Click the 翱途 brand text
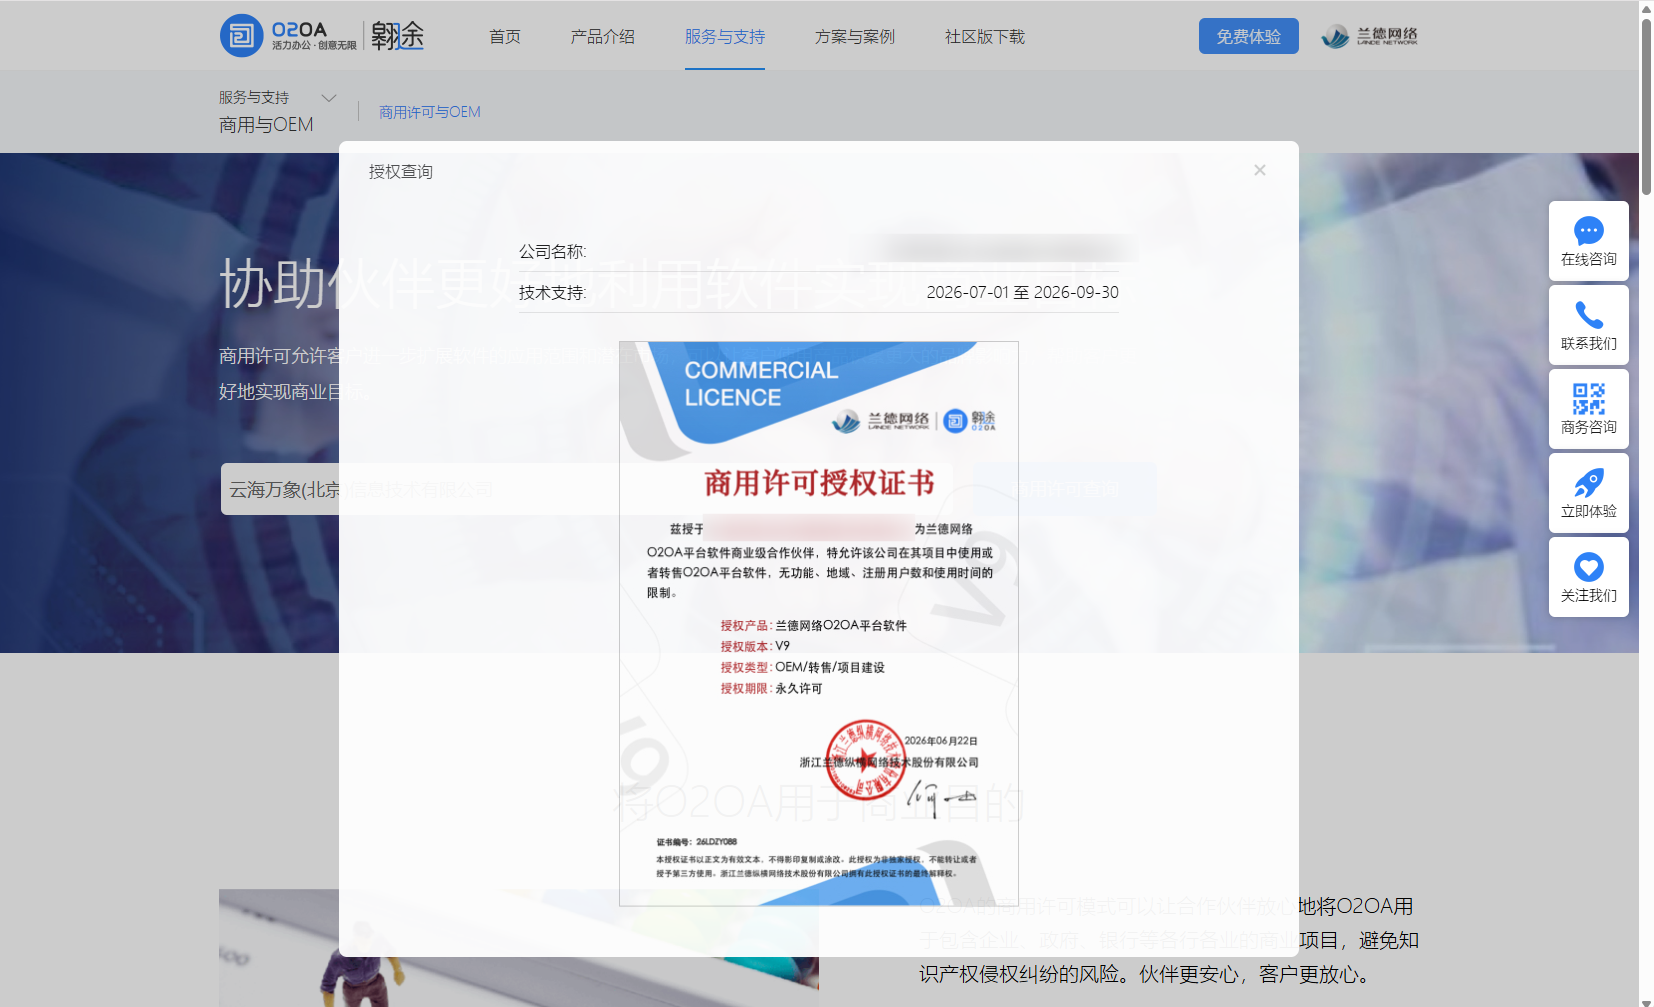This screenshot has width=1654, height=1007. (398, 36)
